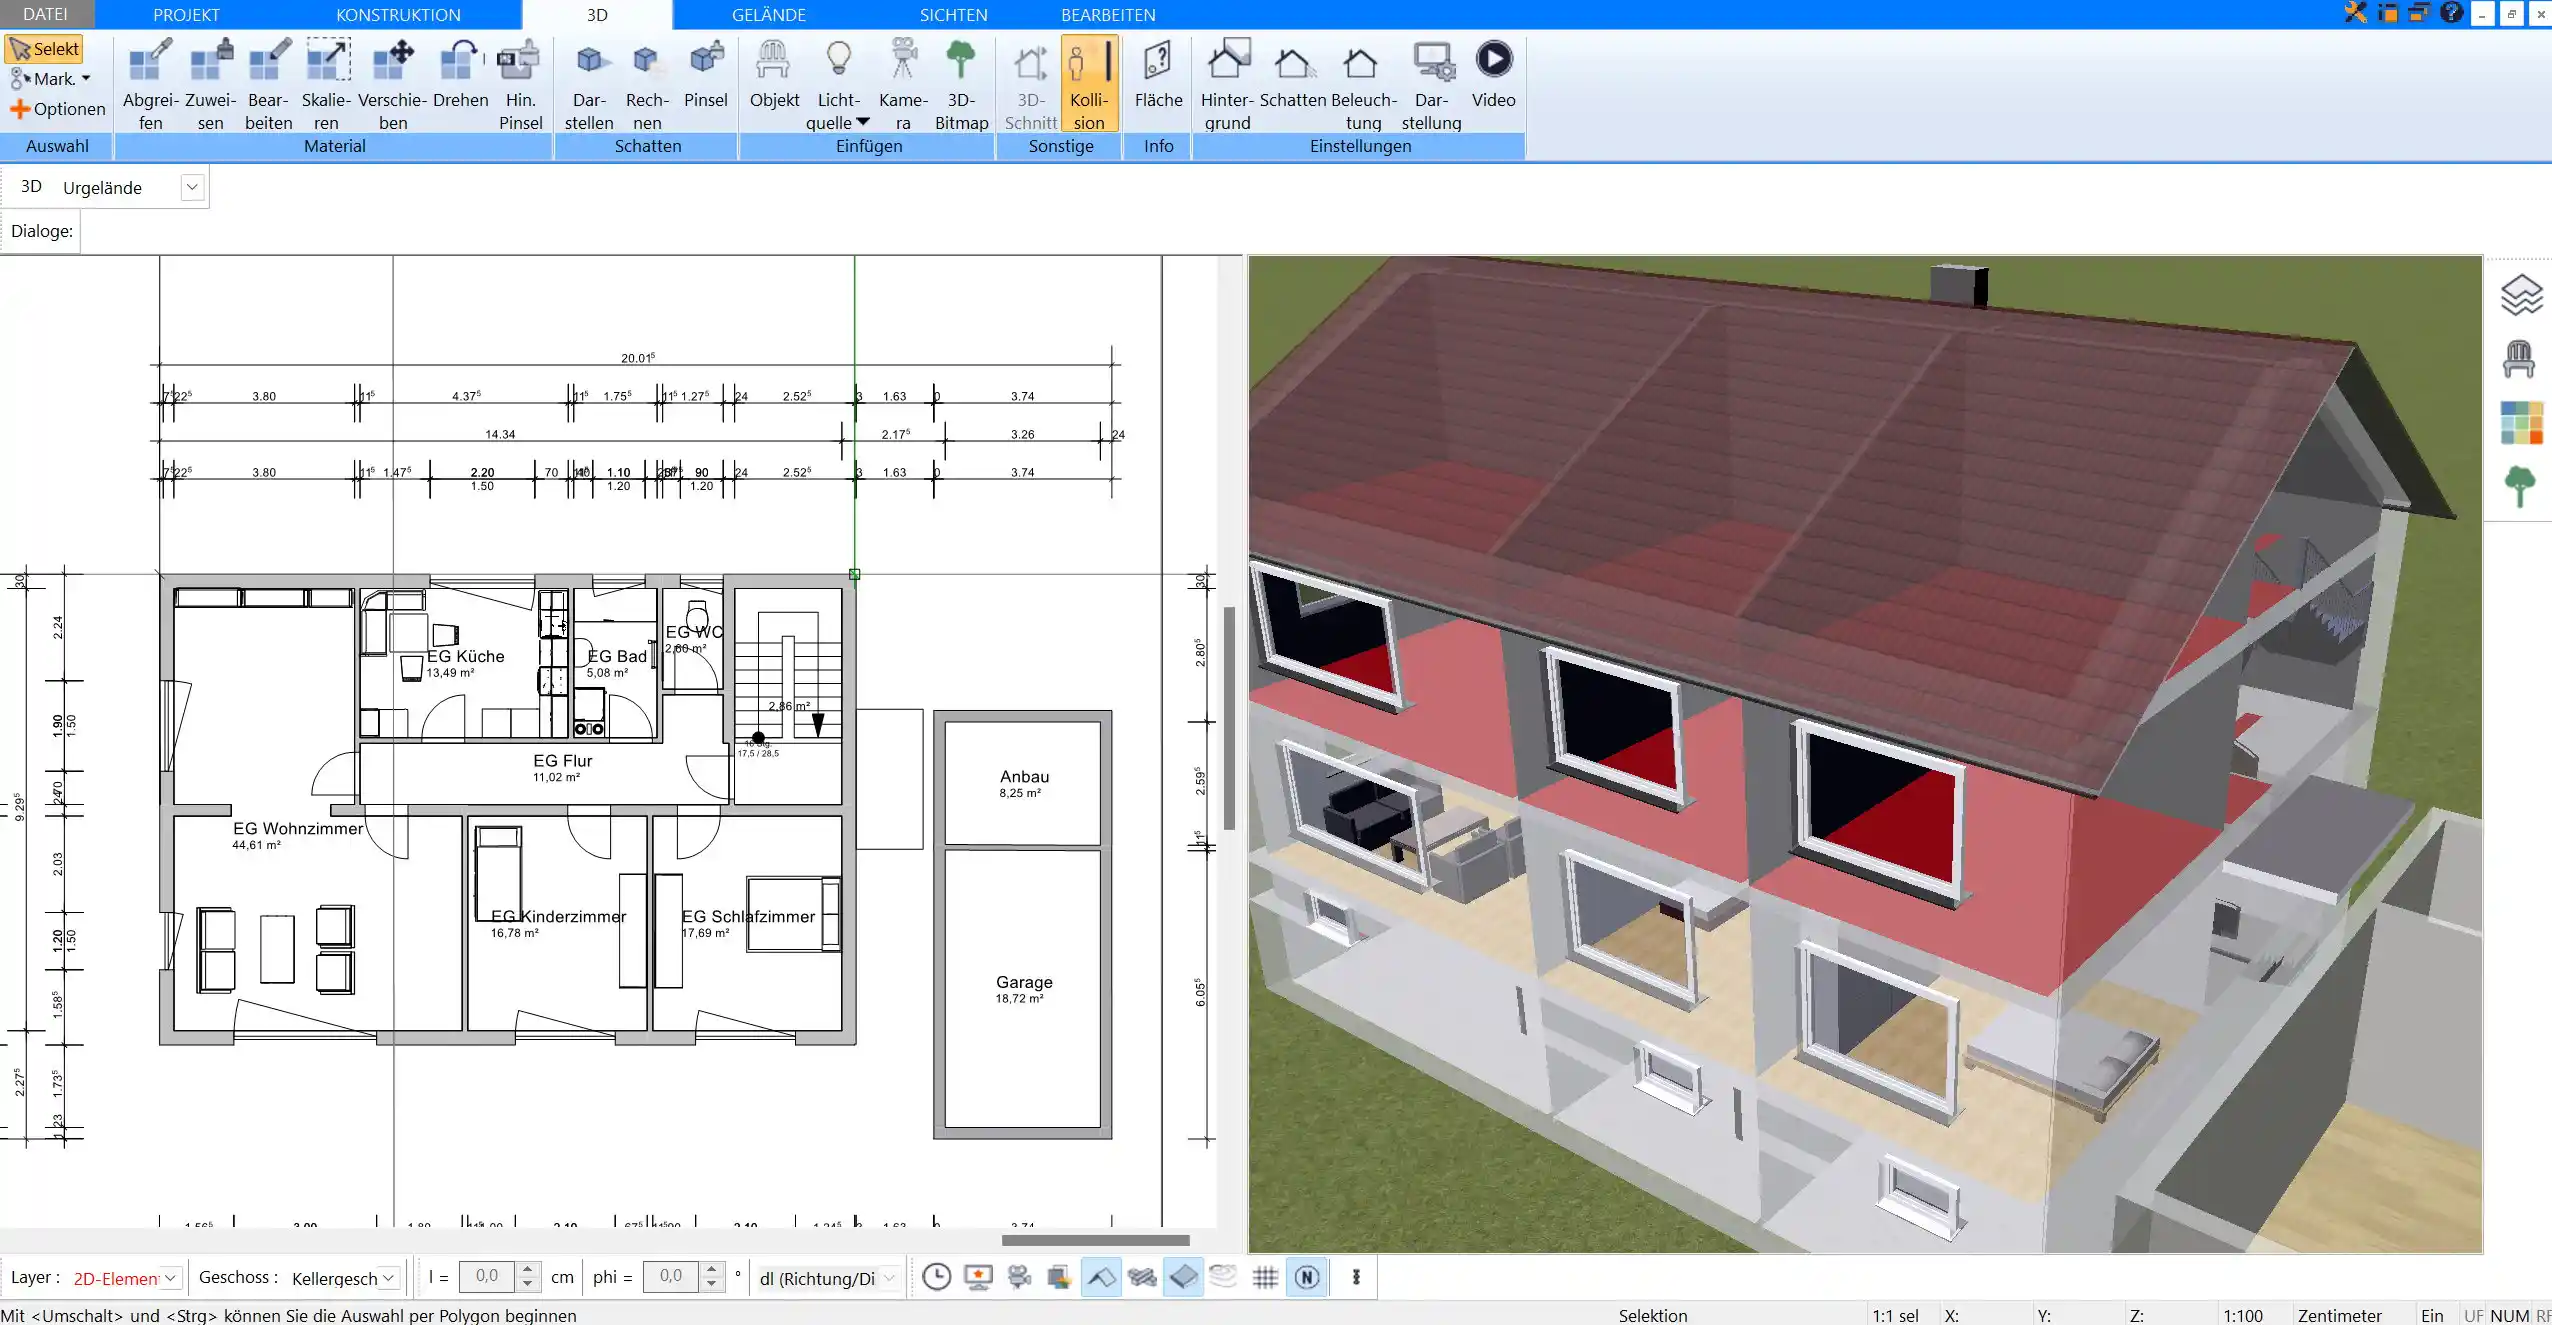This screenshot has width=2552, height=1325.
Task: Activate the Verschieben material tool
Action: tap(393, 84)
